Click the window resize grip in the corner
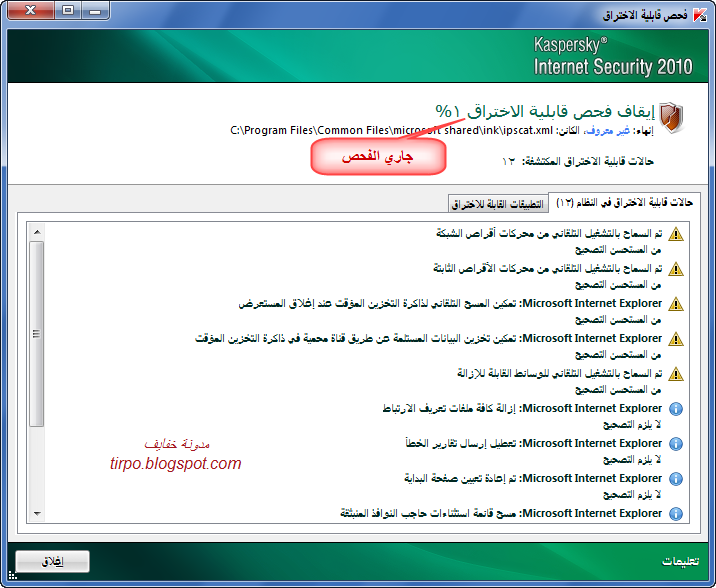Image resolution: width=716 pixels, height=588 pixels. click(12, 576)
